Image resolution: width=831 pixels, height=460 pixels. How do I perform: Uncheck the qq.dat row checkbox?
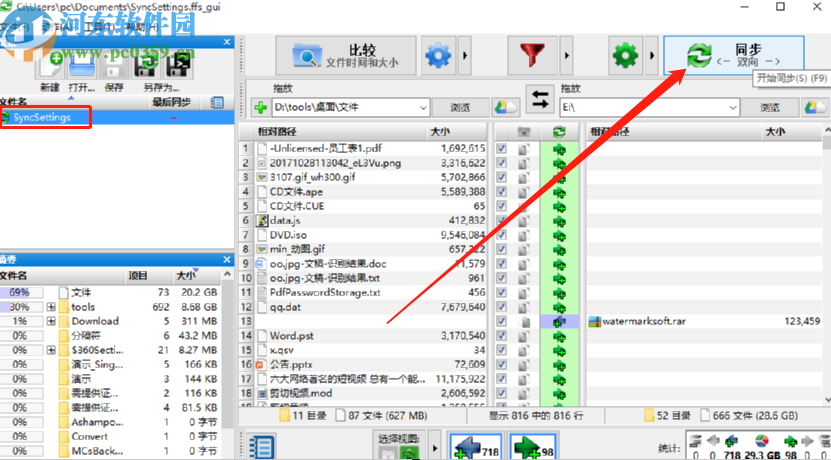pos(501,307)
